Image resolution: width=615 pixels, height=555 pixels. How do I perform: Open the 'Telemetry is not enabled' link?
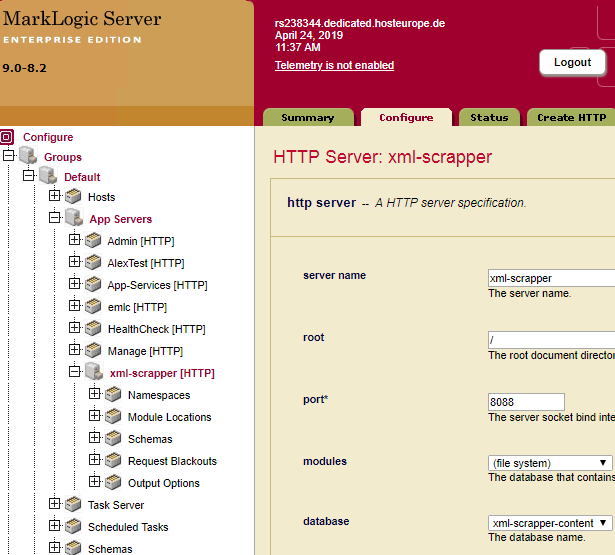pyautogui.click(x=334, y=65)
